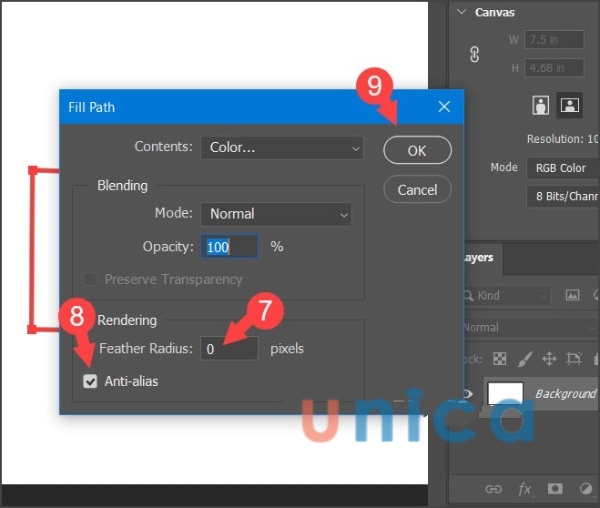This screenshot has height=508, width=600.
Task: Toggle the Anti-alias checkbox
Action: (90, 381)
